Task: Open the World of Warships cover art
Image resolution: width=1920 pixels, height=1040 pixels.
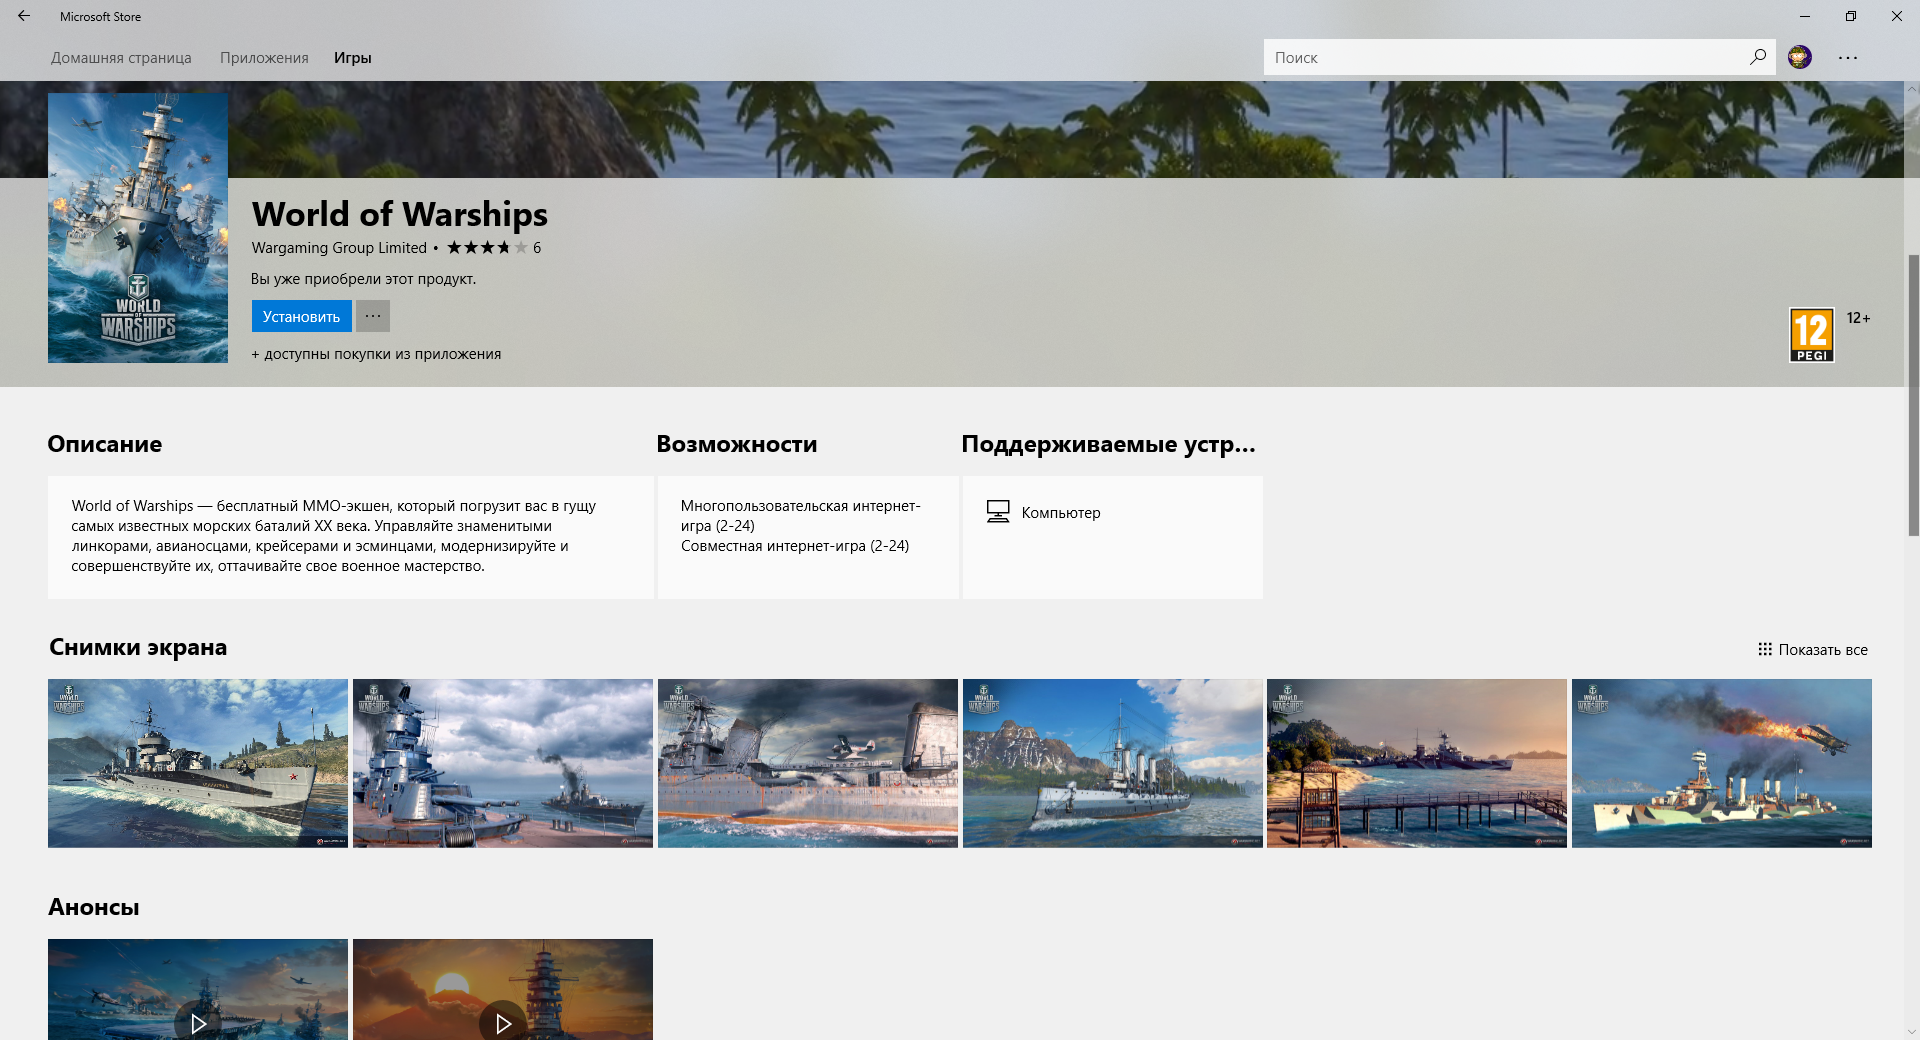Action: (x=138, y=228)
